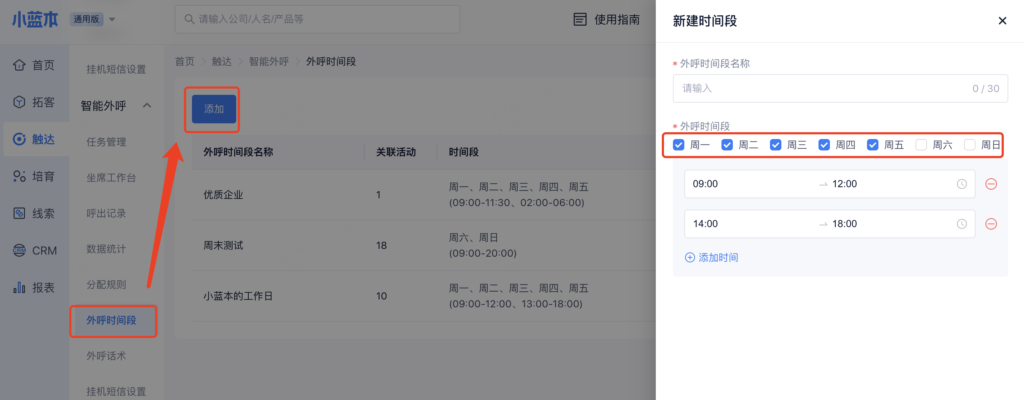This screenshot has width=1024, height=400.
Task: Open 外呼话术 in the side menu
Action: pyautogui.click(x=106, y=356)
